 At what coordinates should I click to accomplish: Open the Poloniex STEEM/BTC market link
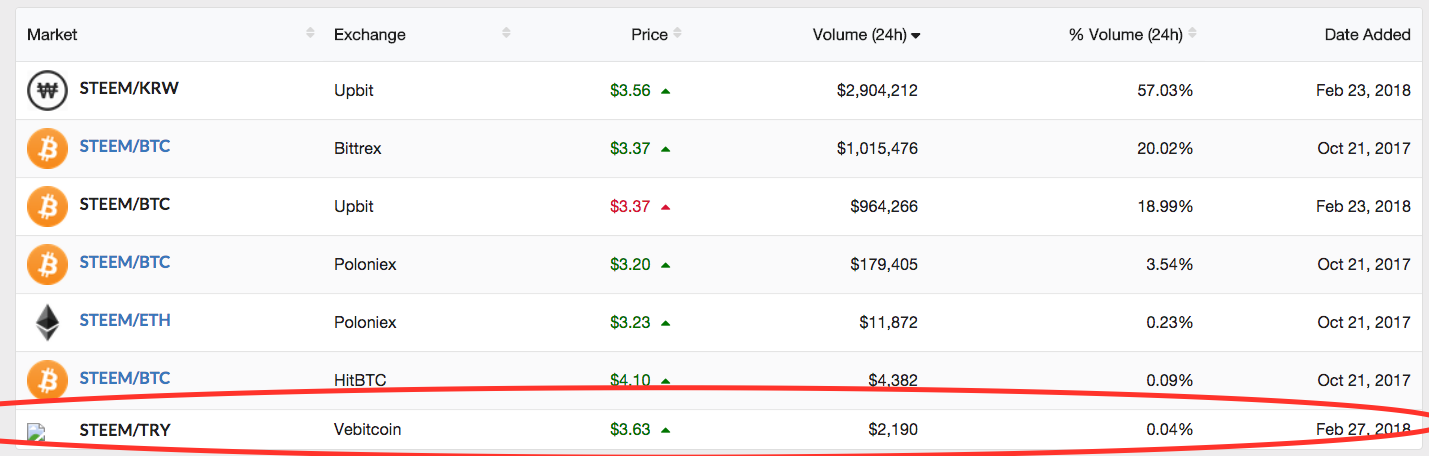pos(125,263)
